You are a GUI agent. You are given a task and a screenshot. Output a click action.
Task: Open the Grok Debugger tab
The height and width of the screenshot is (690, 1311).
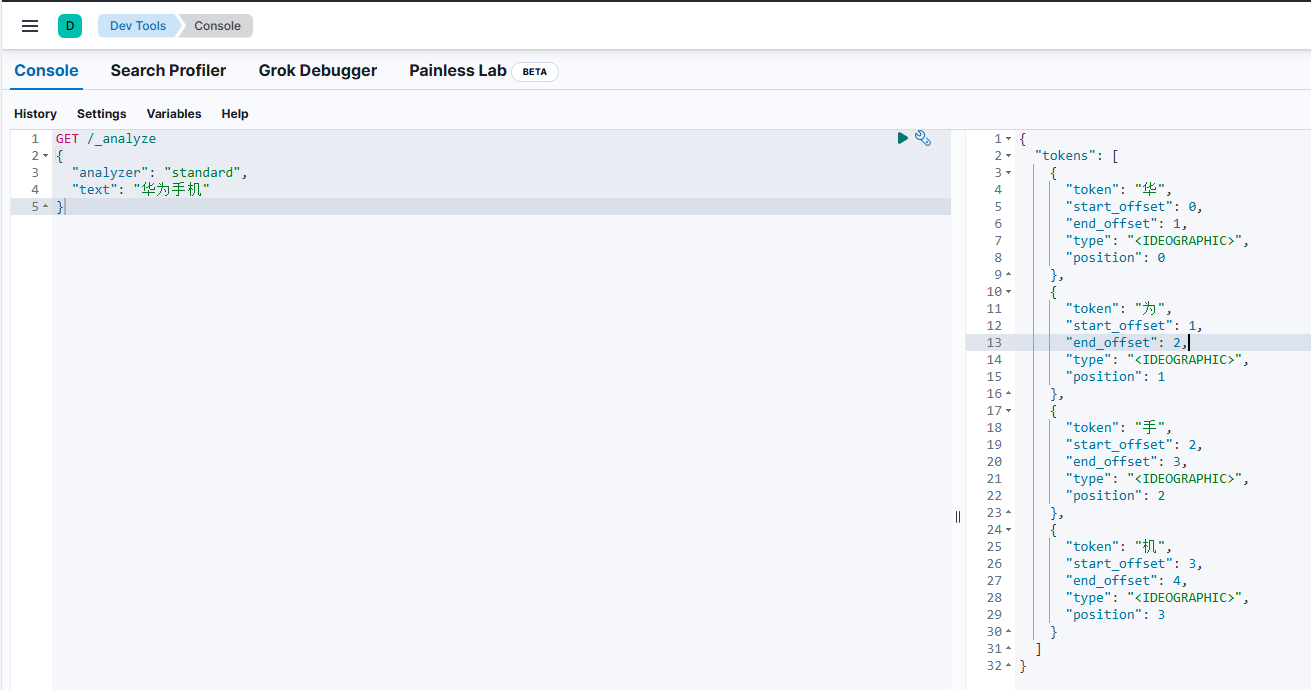click(317, 70)
